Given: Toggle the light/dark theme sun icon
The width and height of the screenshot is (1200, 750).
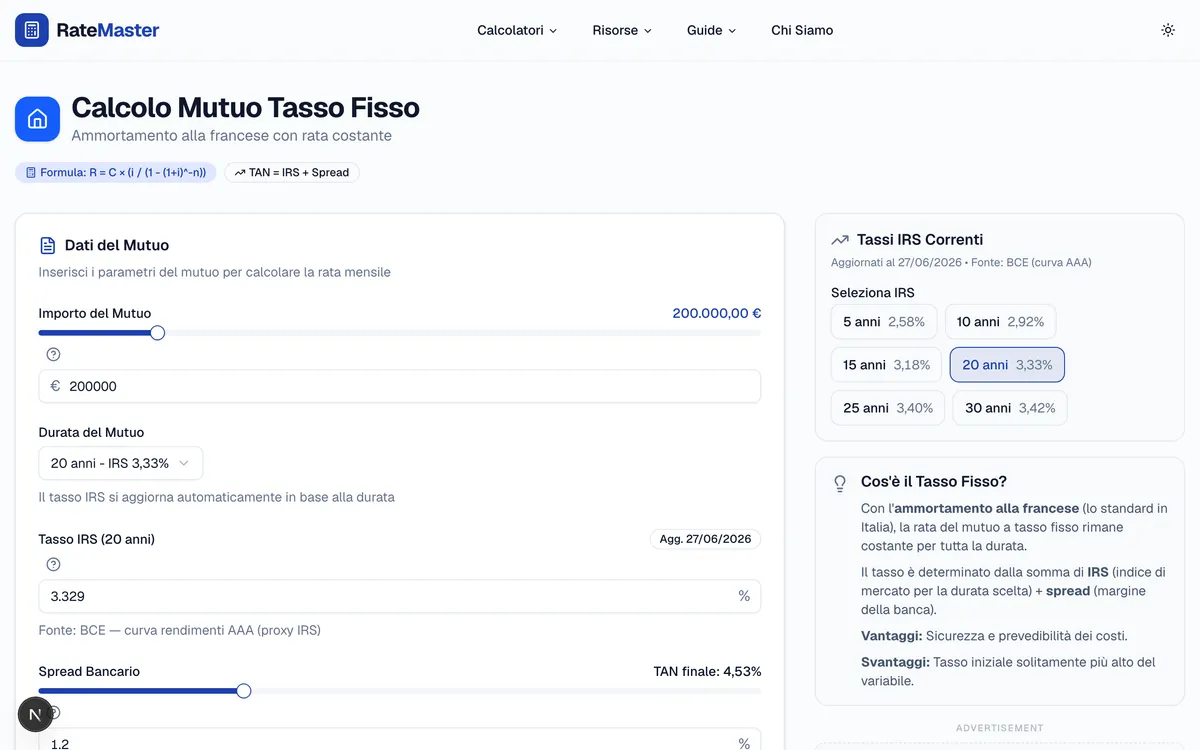Looking at the screenshot, I should point(1168,30).
